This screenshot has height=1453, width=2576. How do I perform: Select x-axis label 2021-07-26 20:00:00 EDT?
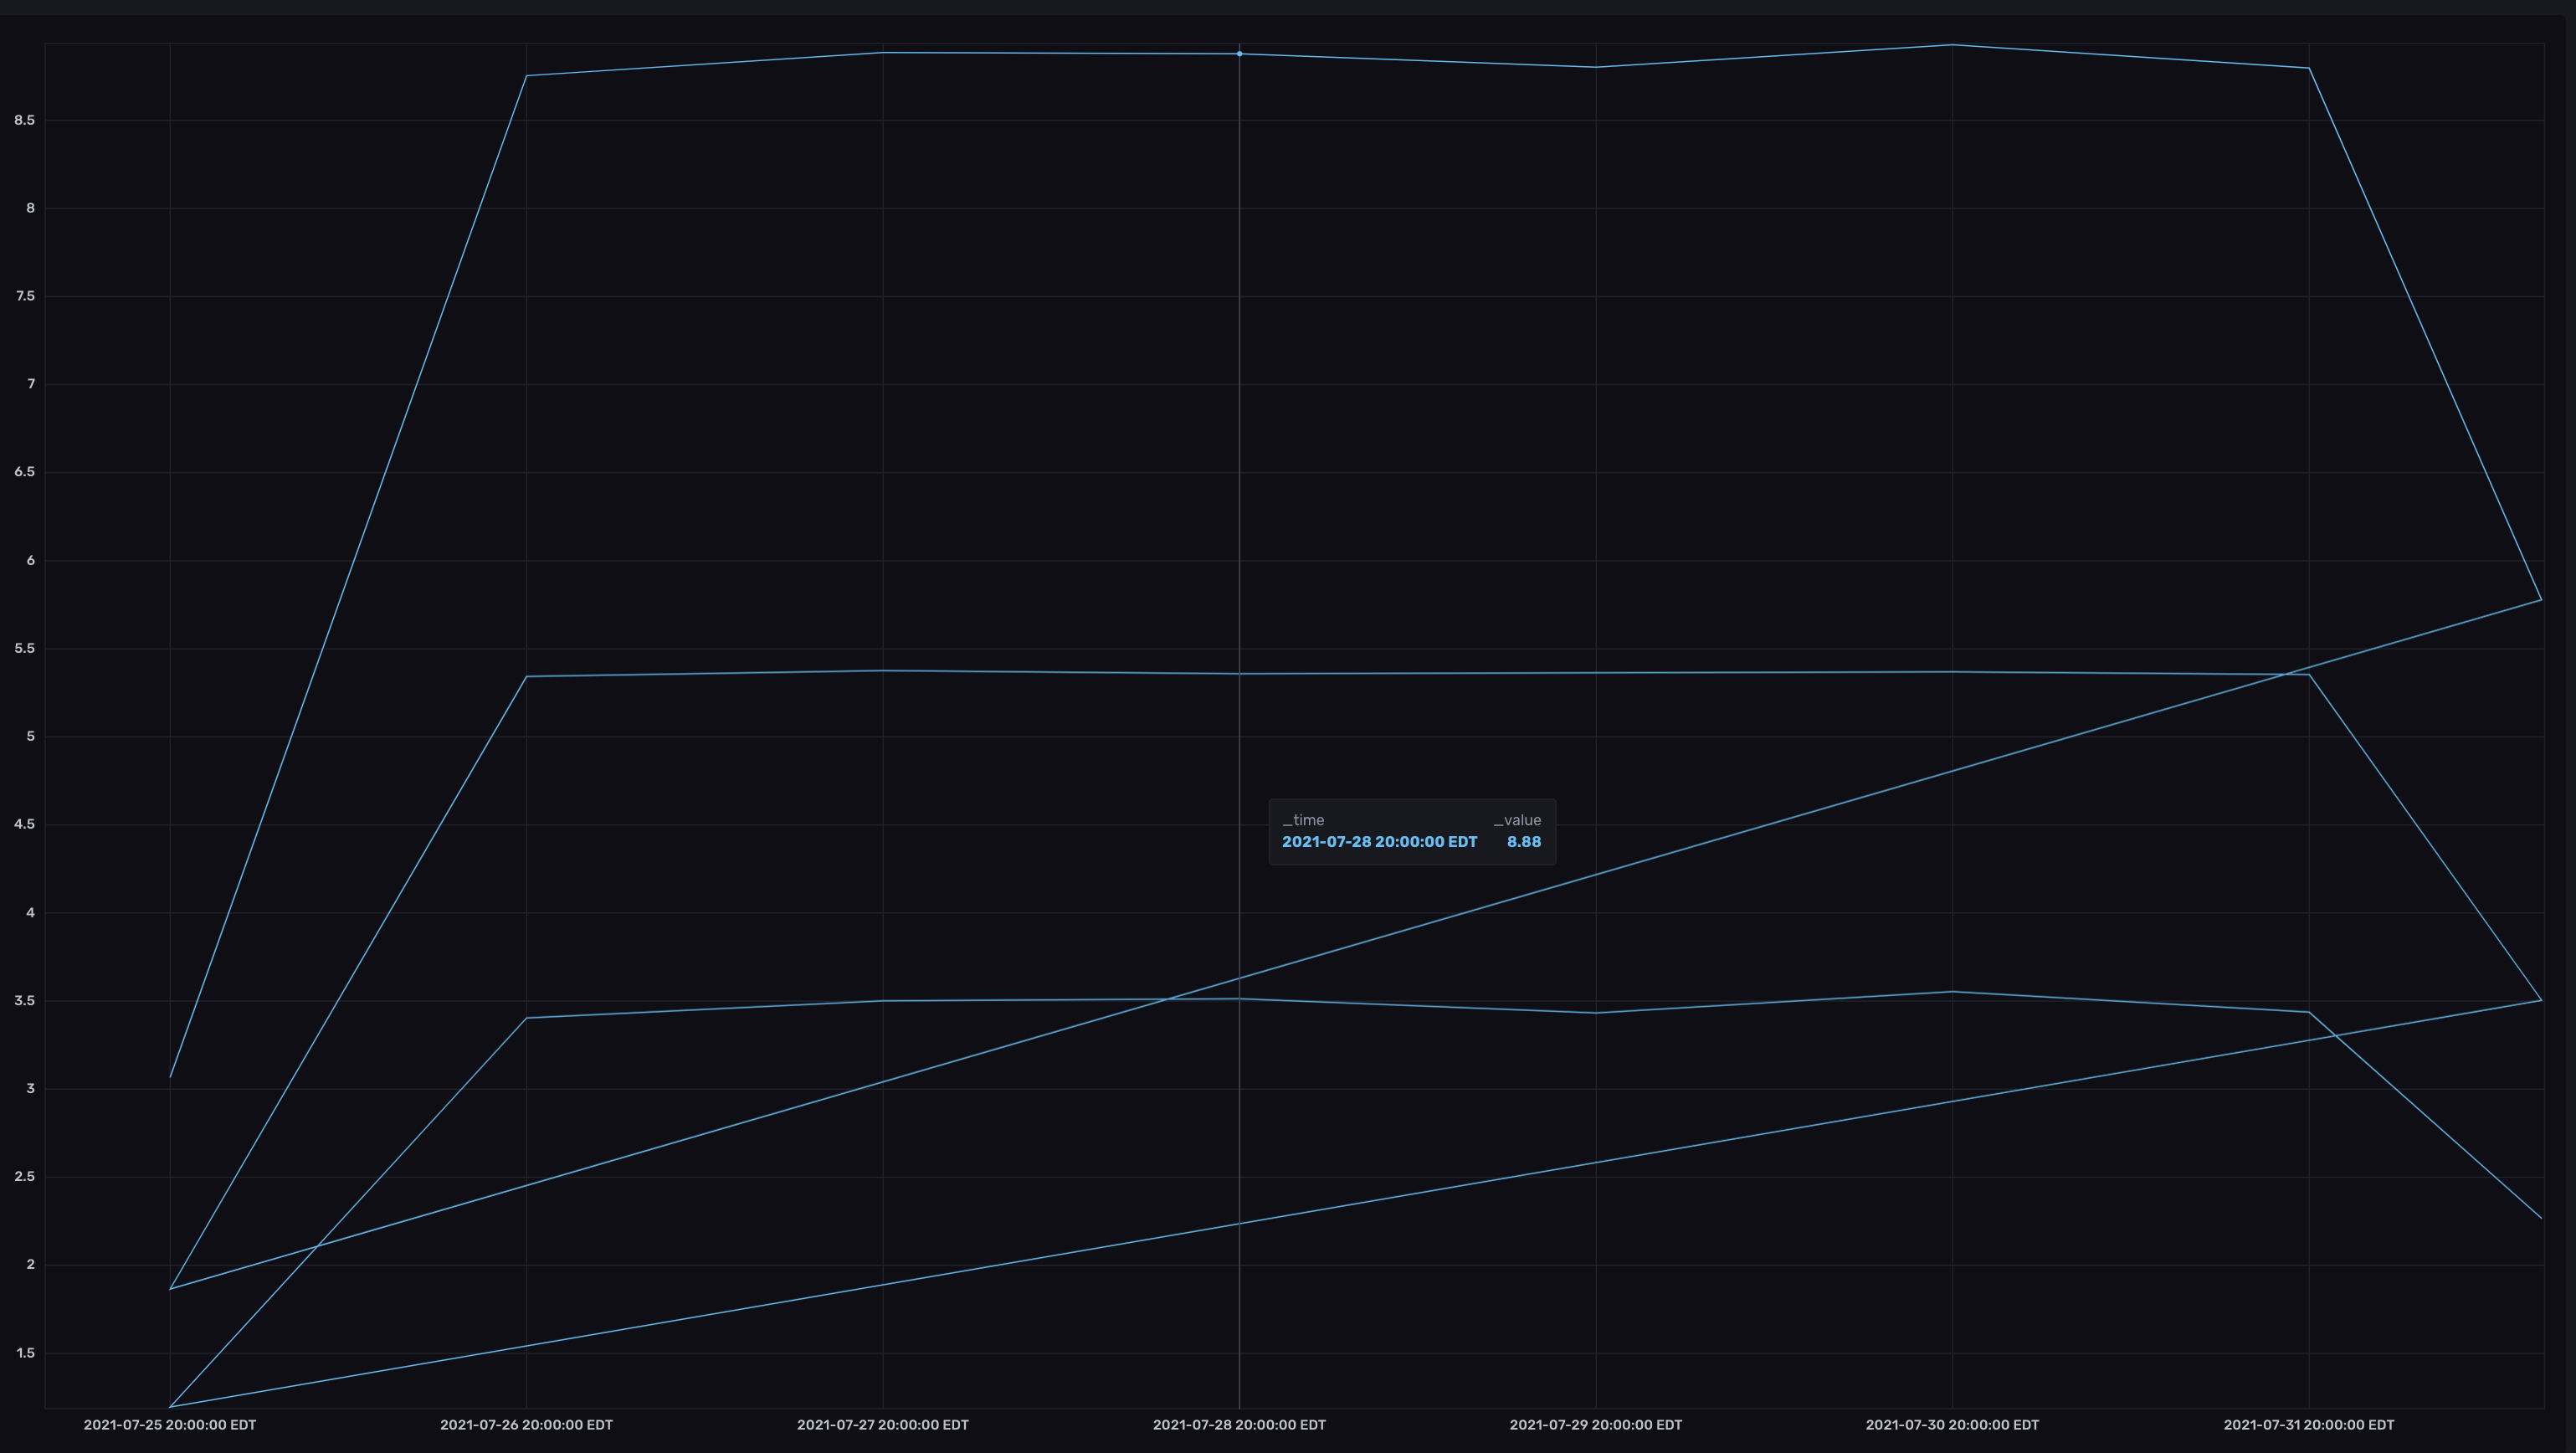[526, 1425]
